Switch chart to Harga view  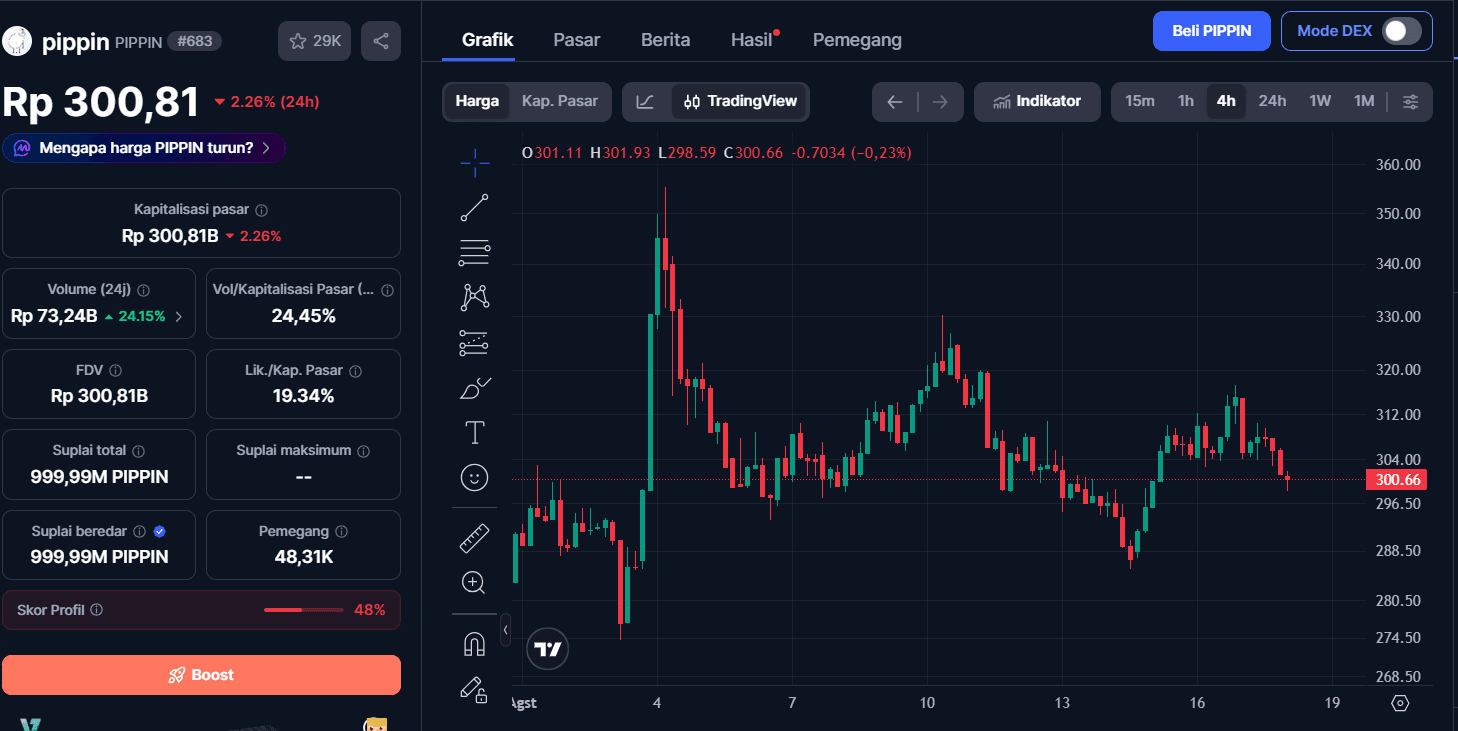[477, 101]
